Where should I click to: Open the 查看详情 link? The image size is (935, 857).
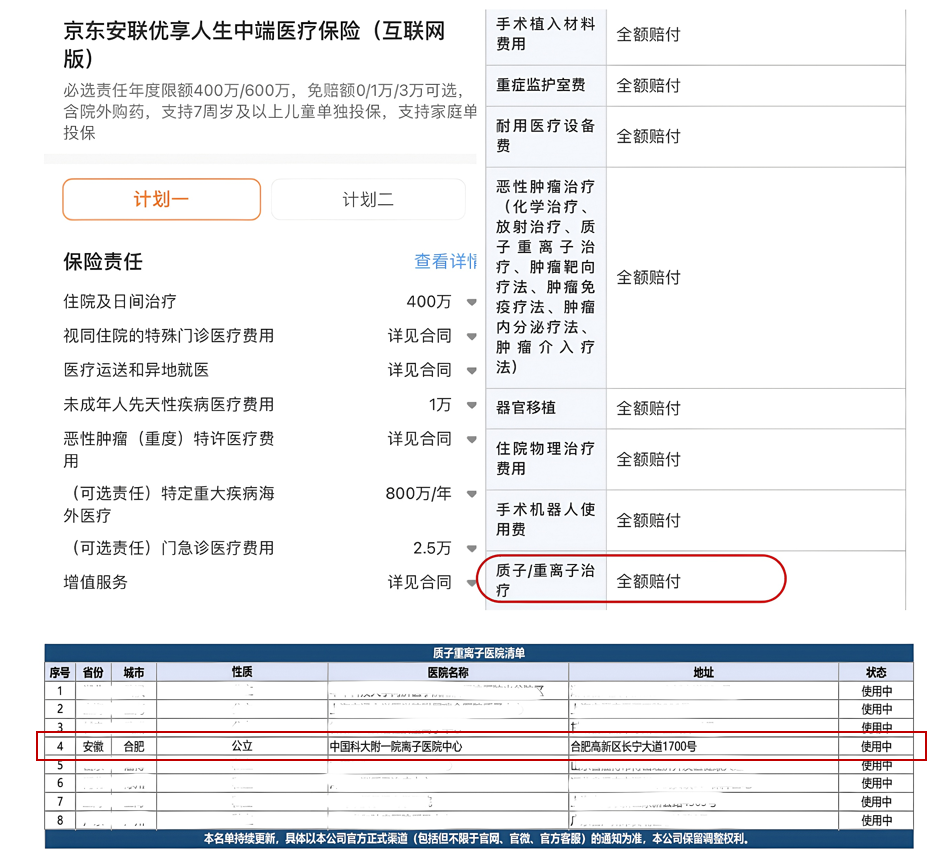click(x=445, y=261)
